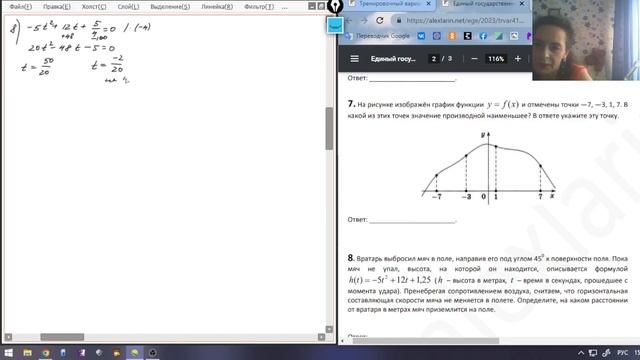This screenshot has width=640, height=360.
Task: Zoom out the PDF with minus
Action: (474, 59)
